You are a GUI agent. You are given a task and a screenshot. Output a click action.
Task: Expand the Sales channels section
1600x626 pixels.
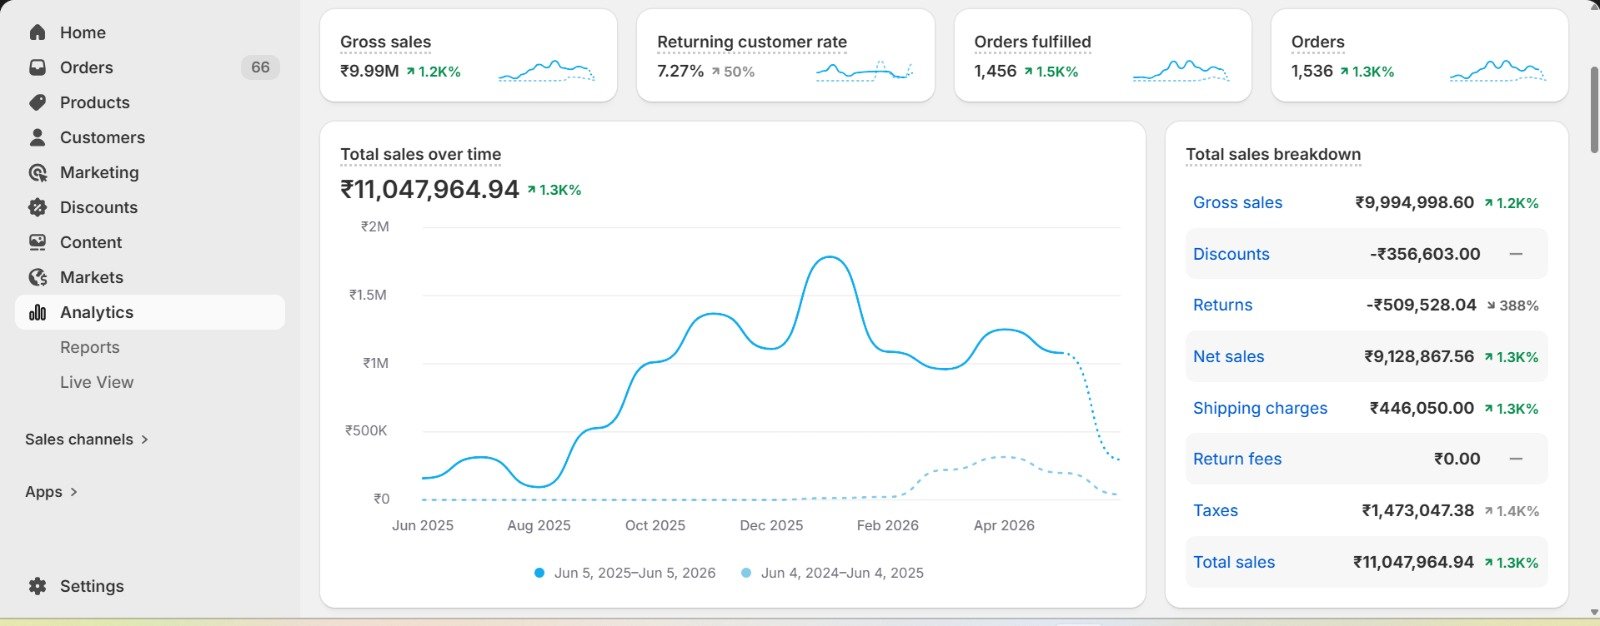tap(87, 439)
